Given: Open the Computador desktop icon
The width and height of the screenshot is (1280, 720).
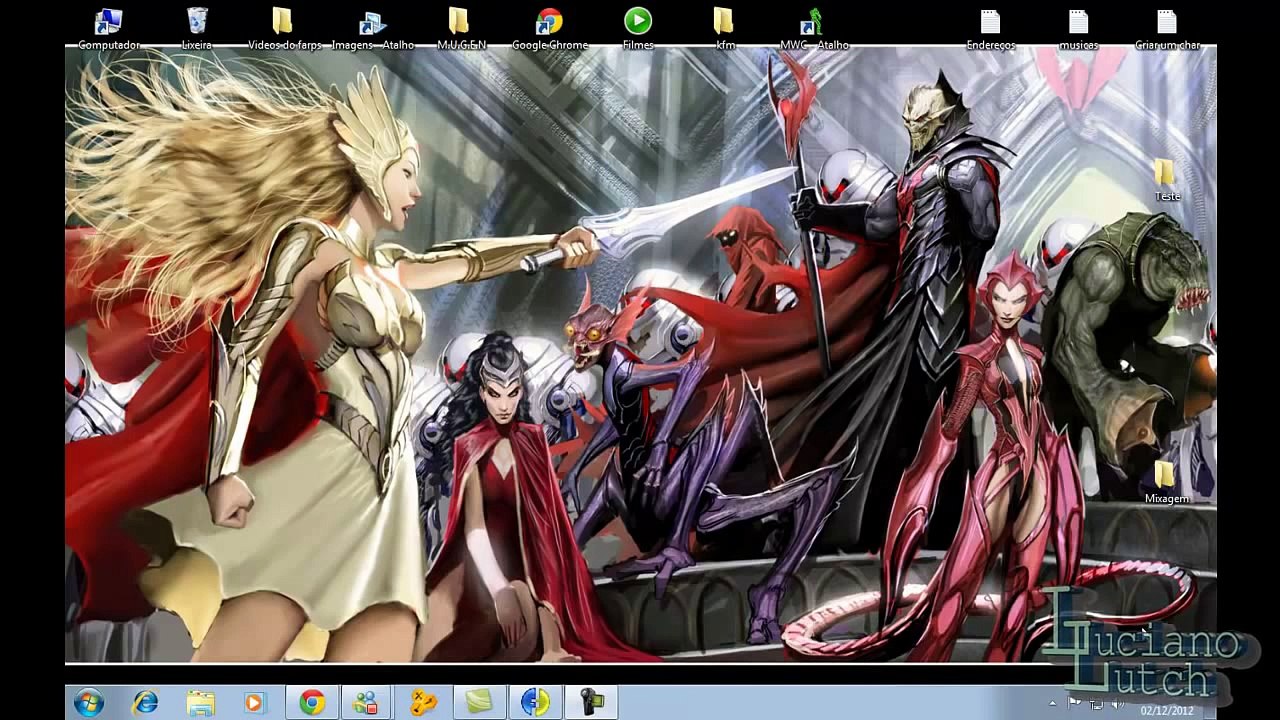Looking at the screenshot, I should tap(108, 28).
